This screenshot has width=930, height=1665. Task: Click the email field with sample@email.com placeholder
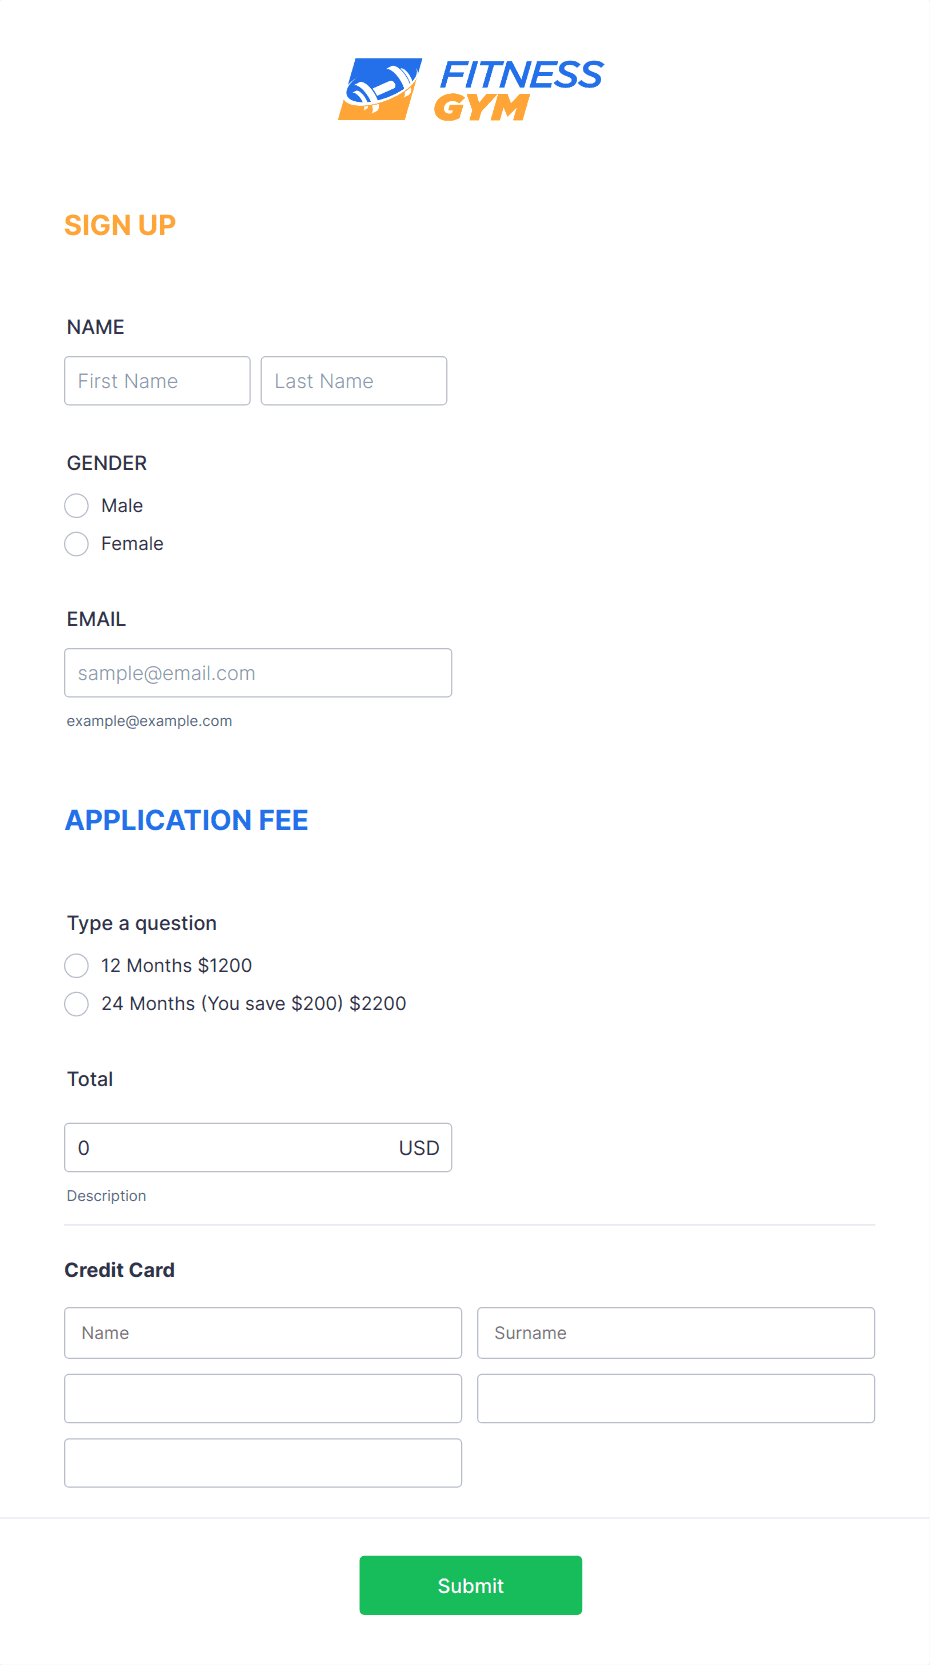click(x=258, y=673)
